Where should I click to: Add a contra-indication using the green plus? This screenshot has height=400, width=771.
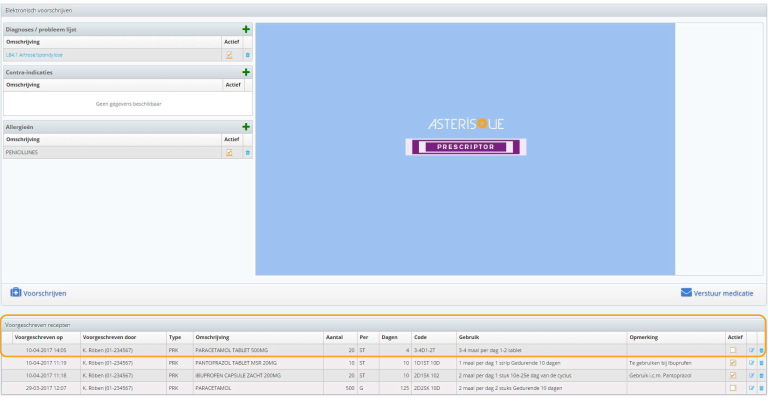(x=246, y=72)
